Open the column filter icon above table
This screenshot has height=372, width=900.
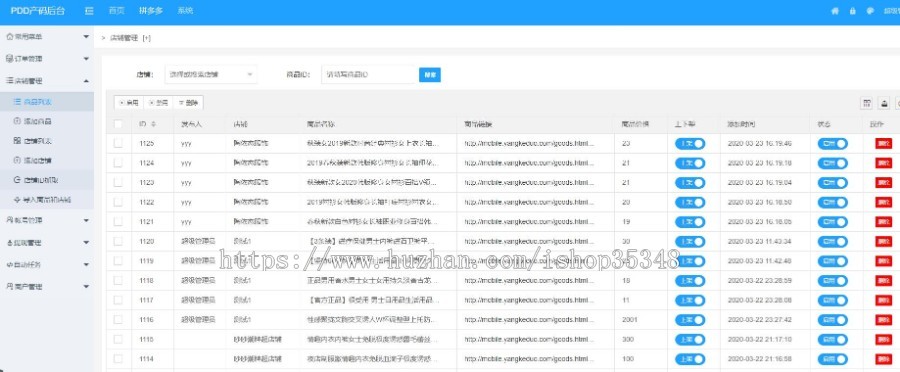tap(867, 103)
